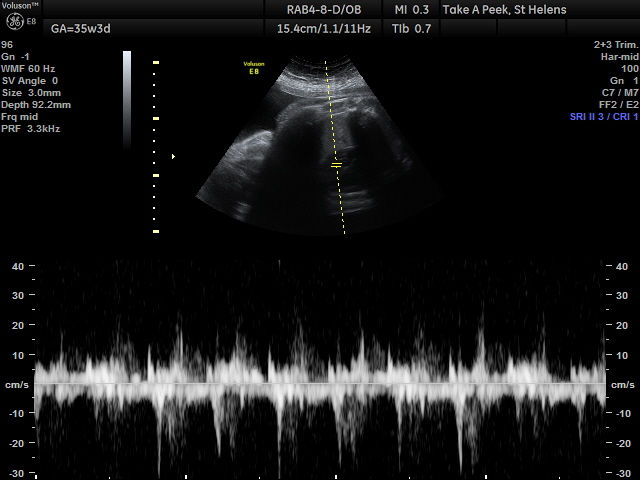Click the TIb 0.7 value
The height and width of the screenshot is (480, 640).
(411, 29)
